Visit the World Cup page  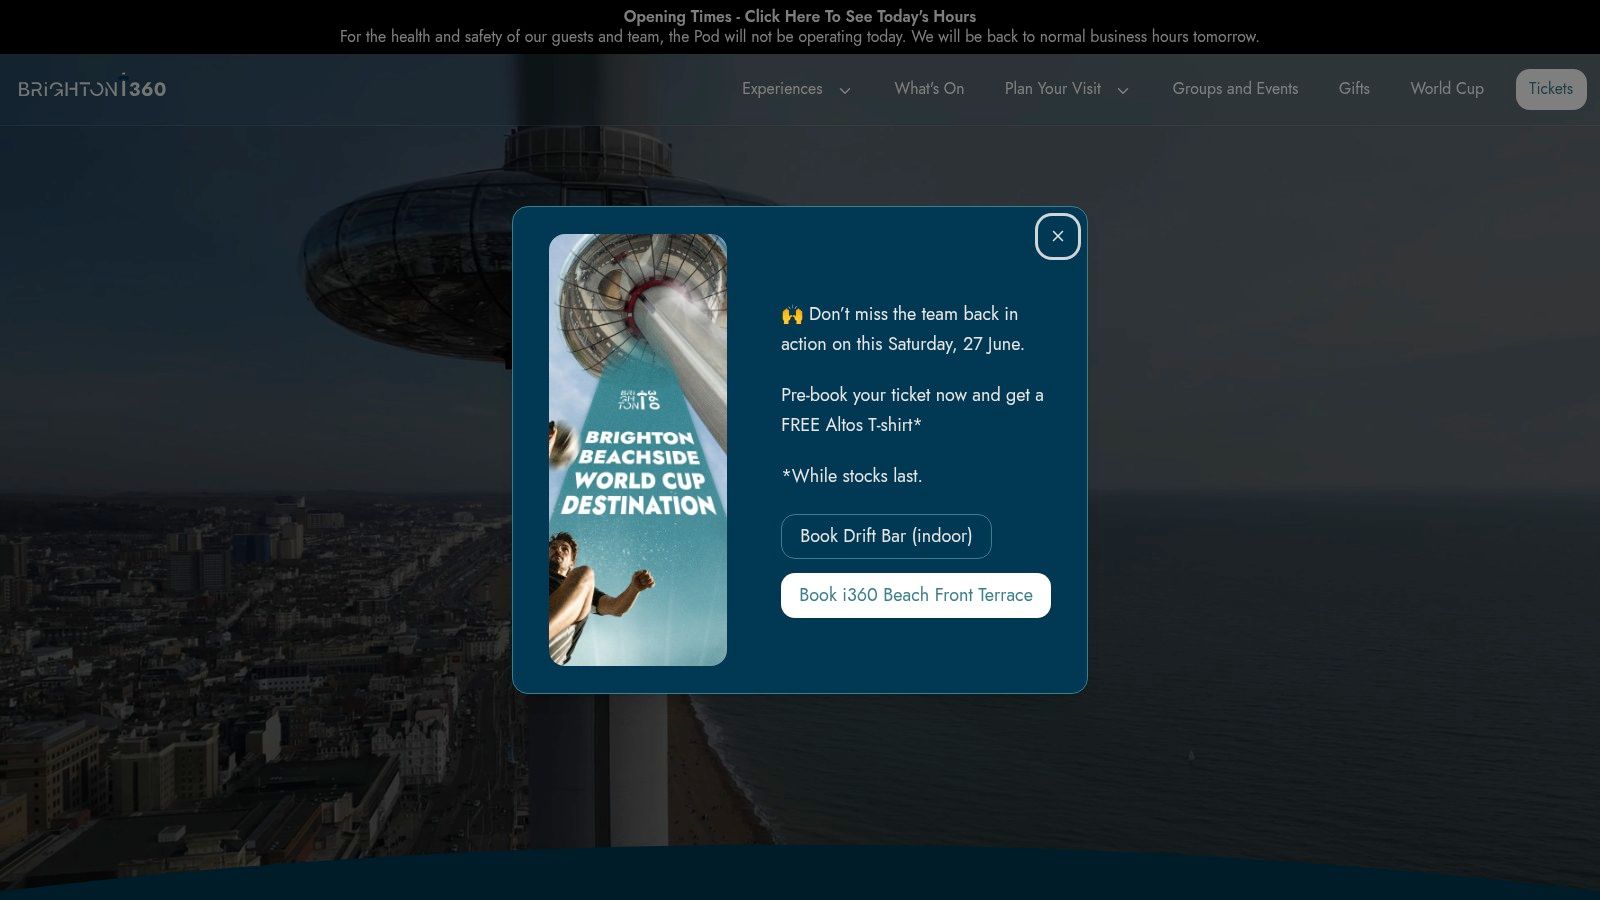pos(1447,89)
